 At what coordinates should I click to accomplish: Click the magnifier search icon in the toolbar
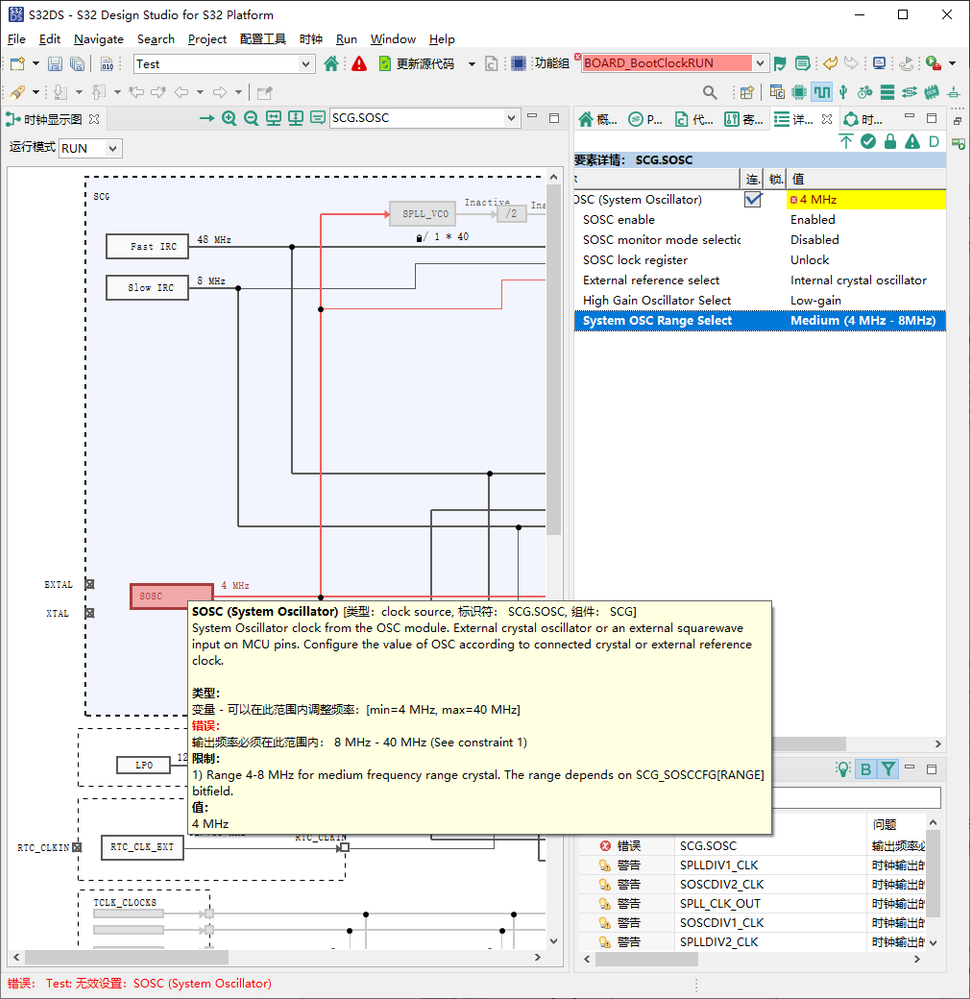point(709,92)
